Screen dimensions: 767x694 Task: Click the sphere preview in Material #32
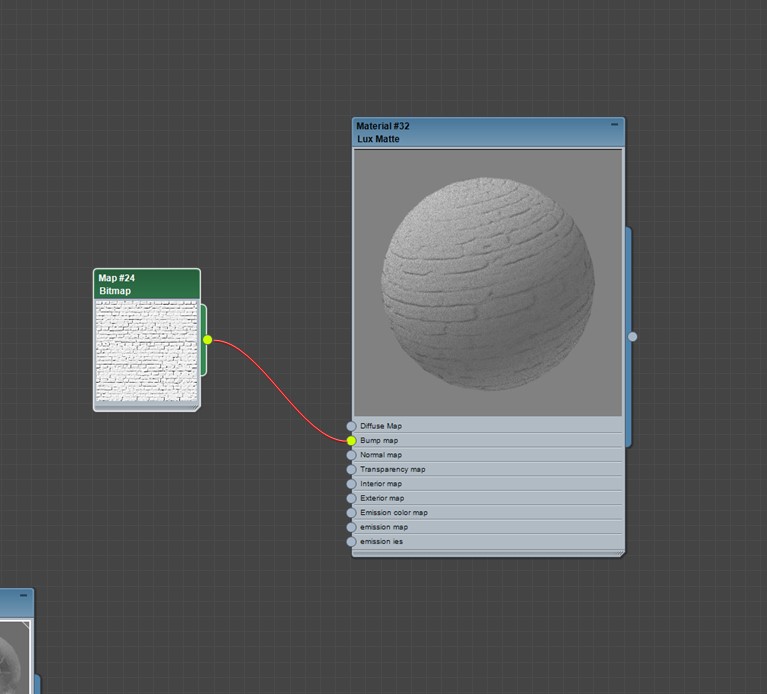tap(488, 282)
